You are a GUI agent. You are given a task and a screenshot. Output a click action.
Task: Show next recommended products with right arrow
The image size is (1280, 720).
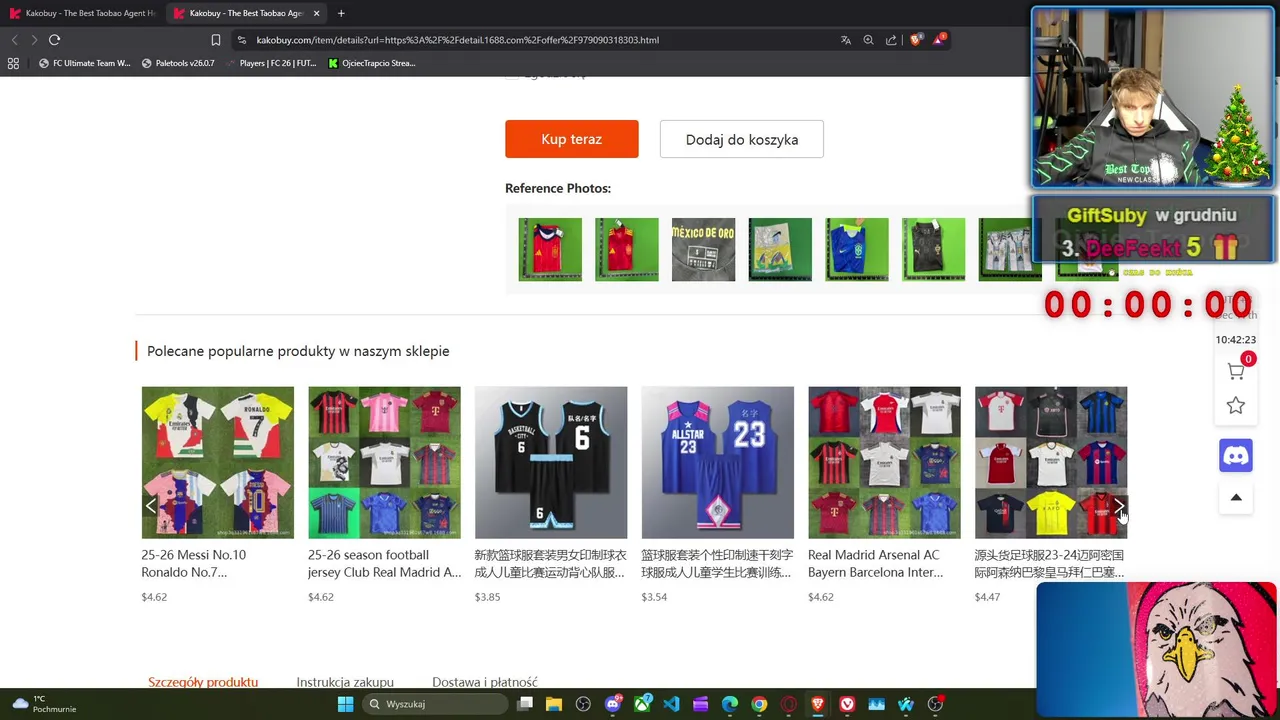tap(1118, 507)
